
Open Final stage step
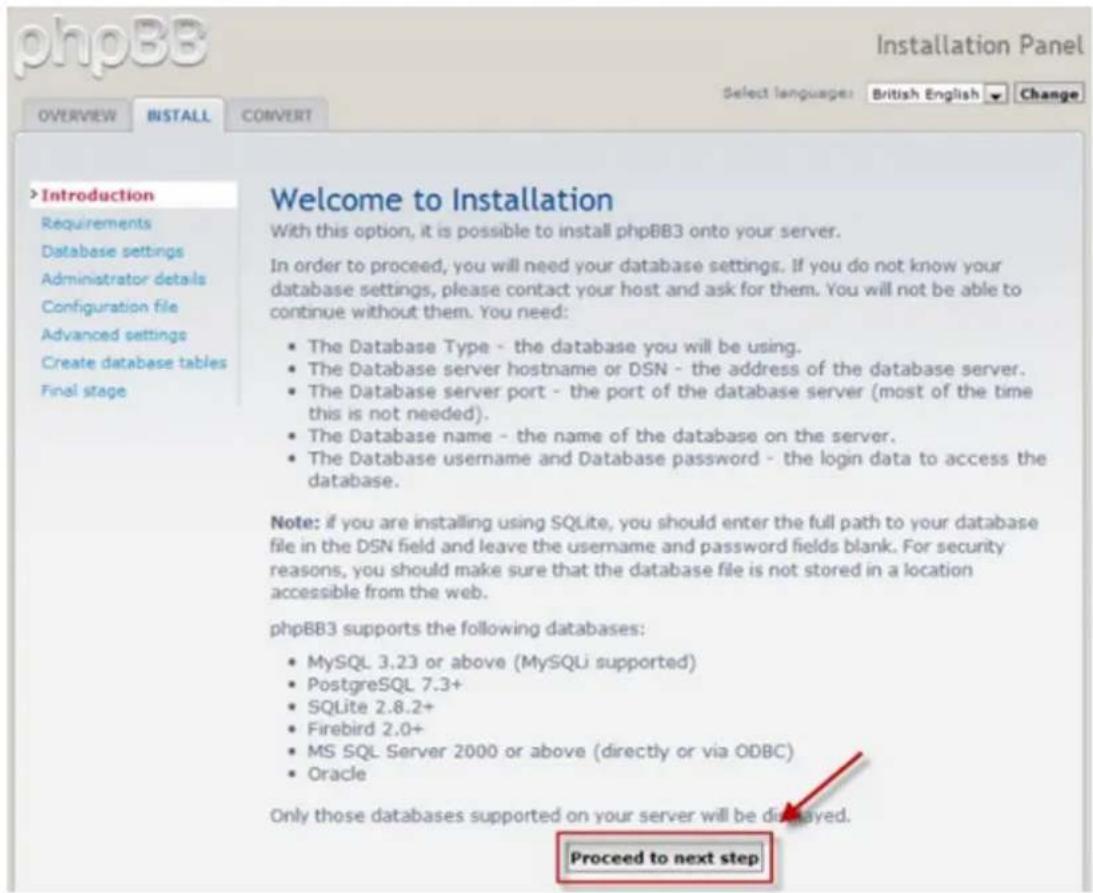(x=84, y=390)
